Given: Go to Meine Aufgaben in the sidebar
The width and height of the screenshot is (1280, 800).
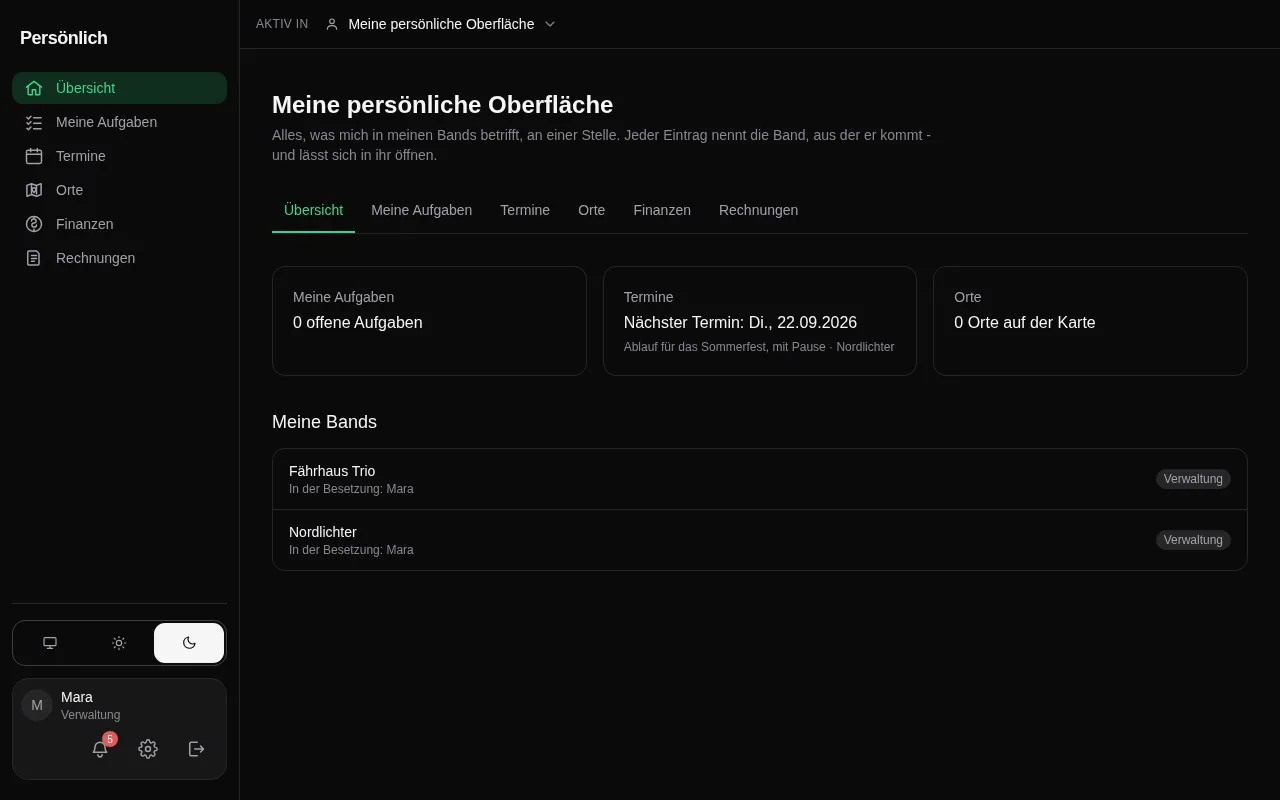Looking at the screenshot, I should point(119,122).
